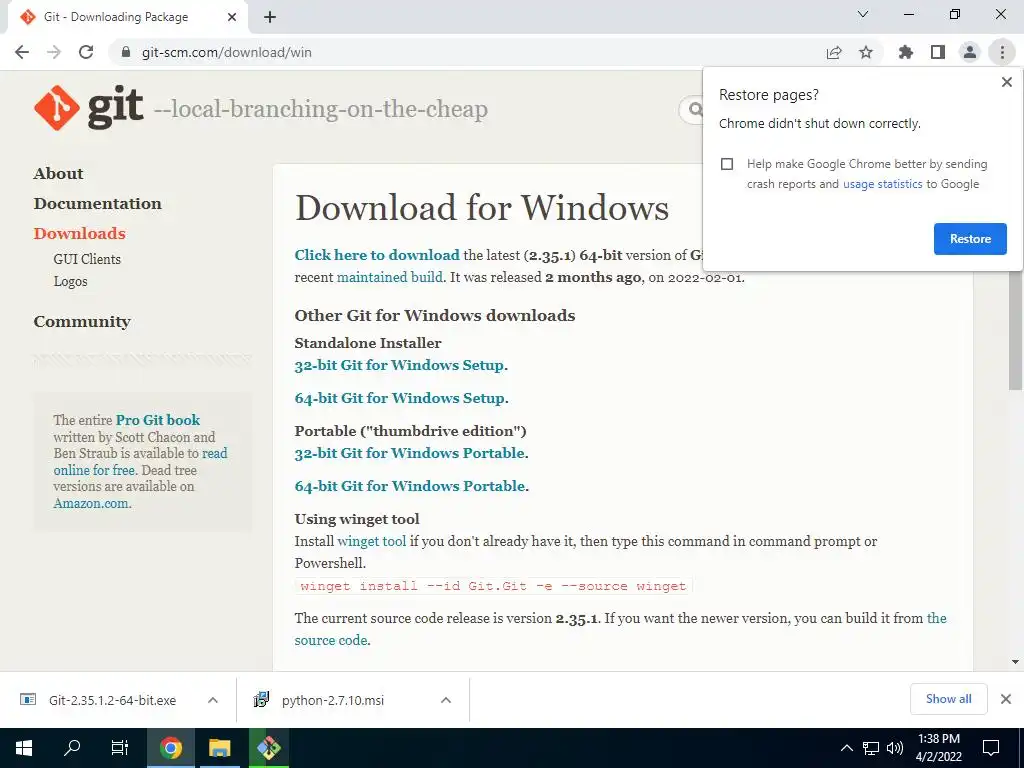Click the taskbar clock showing 1:38 PM

click(x=938, y=748)
